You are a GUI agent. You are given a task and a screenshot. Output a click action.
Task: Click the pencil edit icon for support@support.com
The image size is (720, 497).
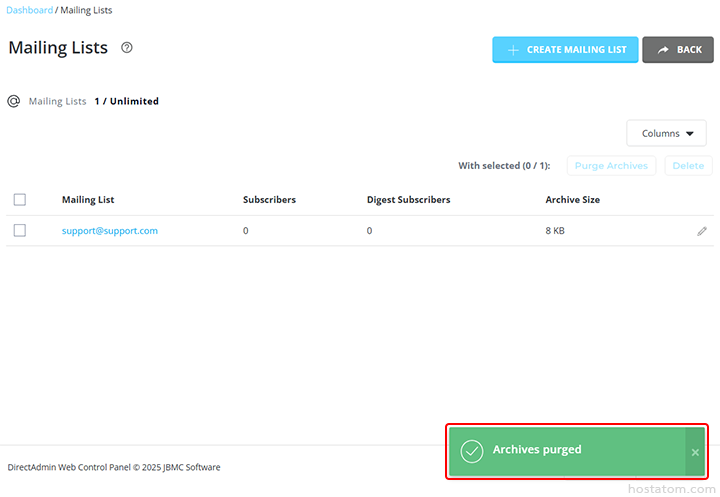coord(702,231)
